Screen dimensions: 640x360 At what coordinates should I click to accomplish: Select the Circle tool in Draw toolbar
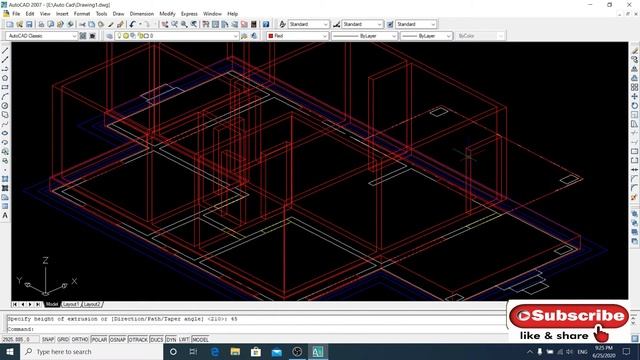pyautogui.click(x=5, y=106)
